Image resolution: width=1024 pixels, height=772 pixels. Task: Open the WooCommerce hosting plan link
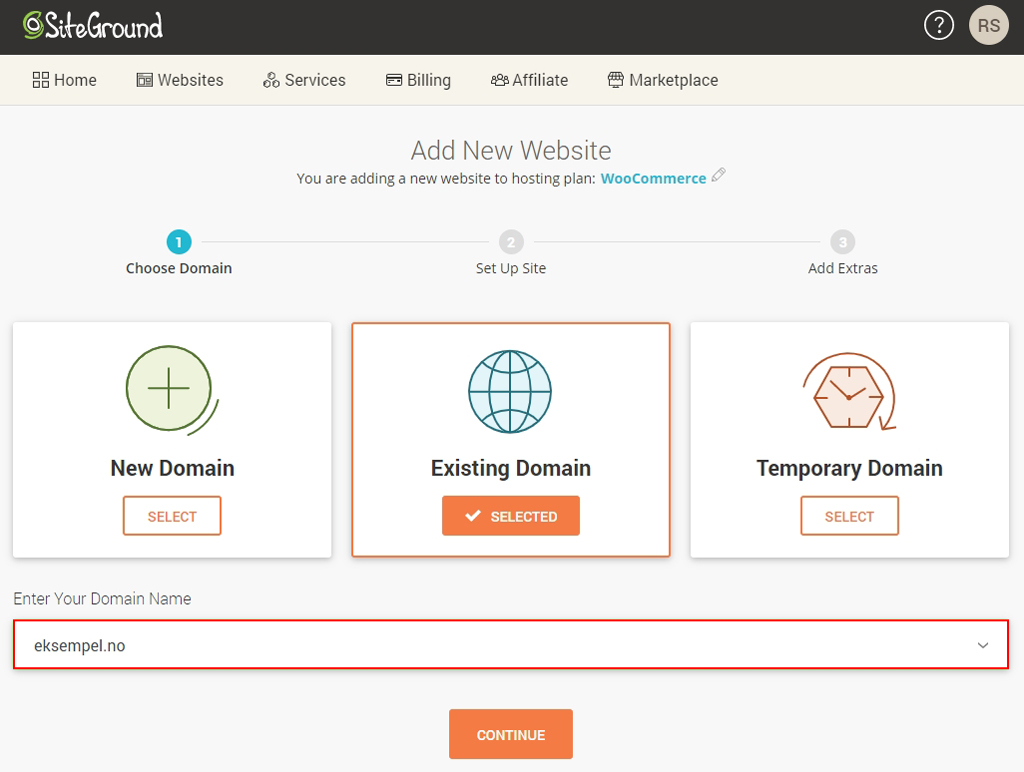pos(653,178)
